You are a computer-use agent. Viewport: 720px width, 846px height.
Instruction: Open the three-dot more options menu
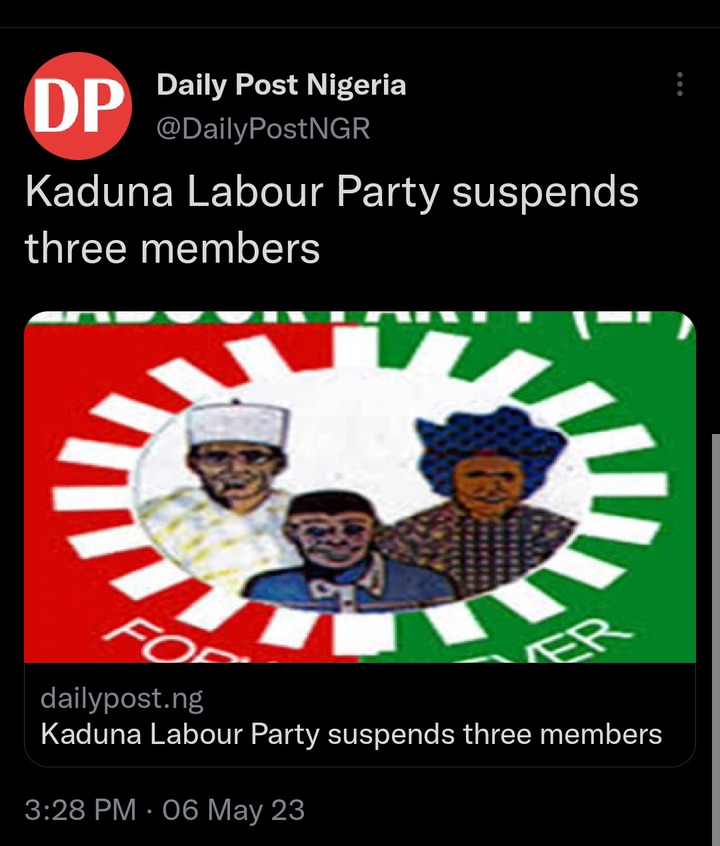680,84
